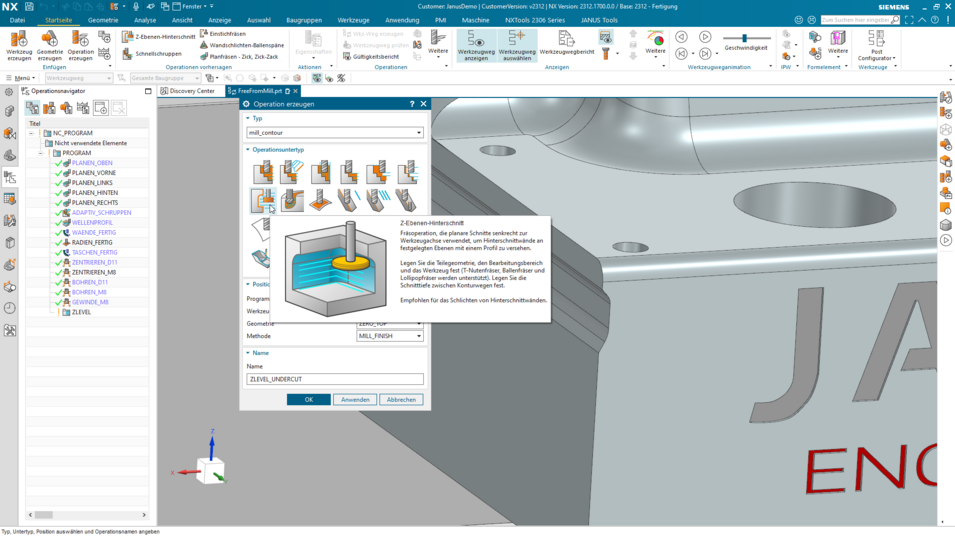Switch to Machine Tool view in navigator
The height and width of the screenshot is (537, 955).
tap(49, 108)
